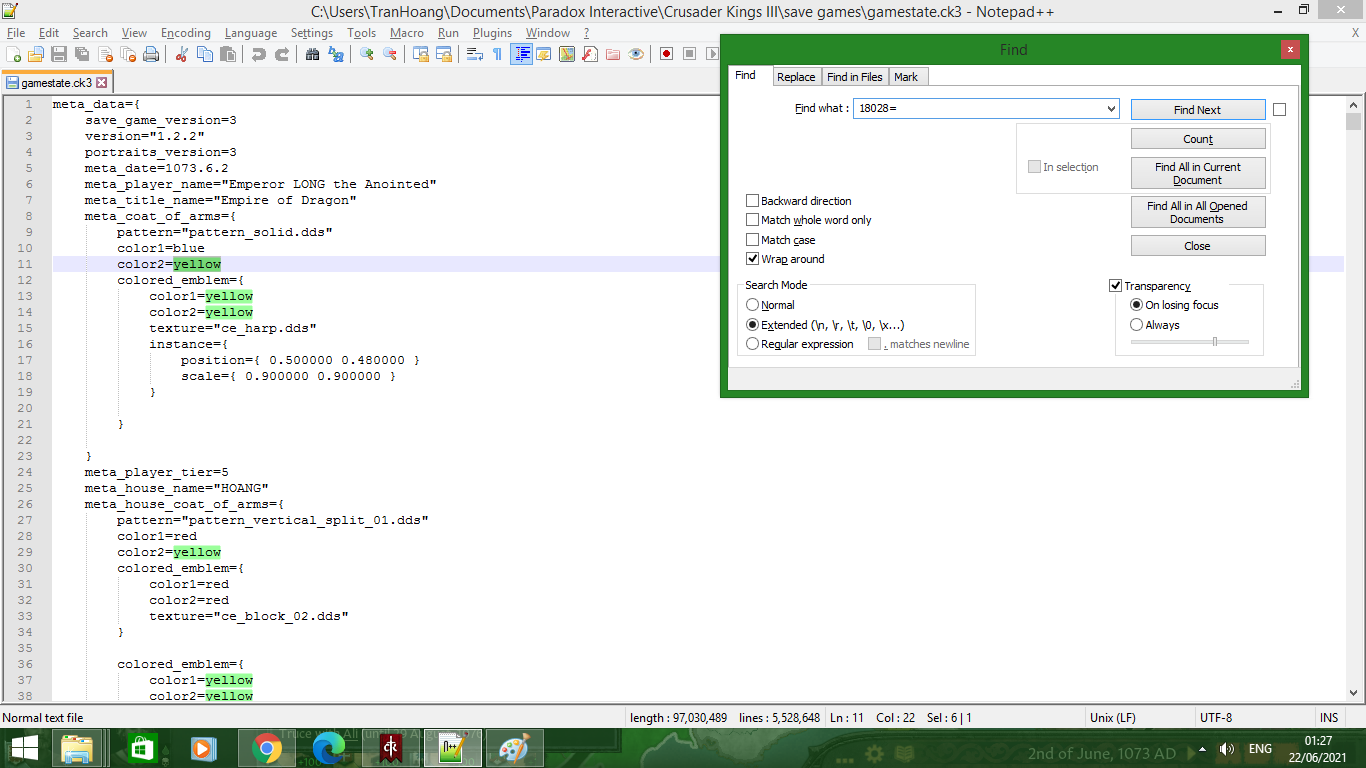Close the gamestate.ck3 tab with its X icon
The height and width of the screenshot is (768, 1366).
coord(101,83)
